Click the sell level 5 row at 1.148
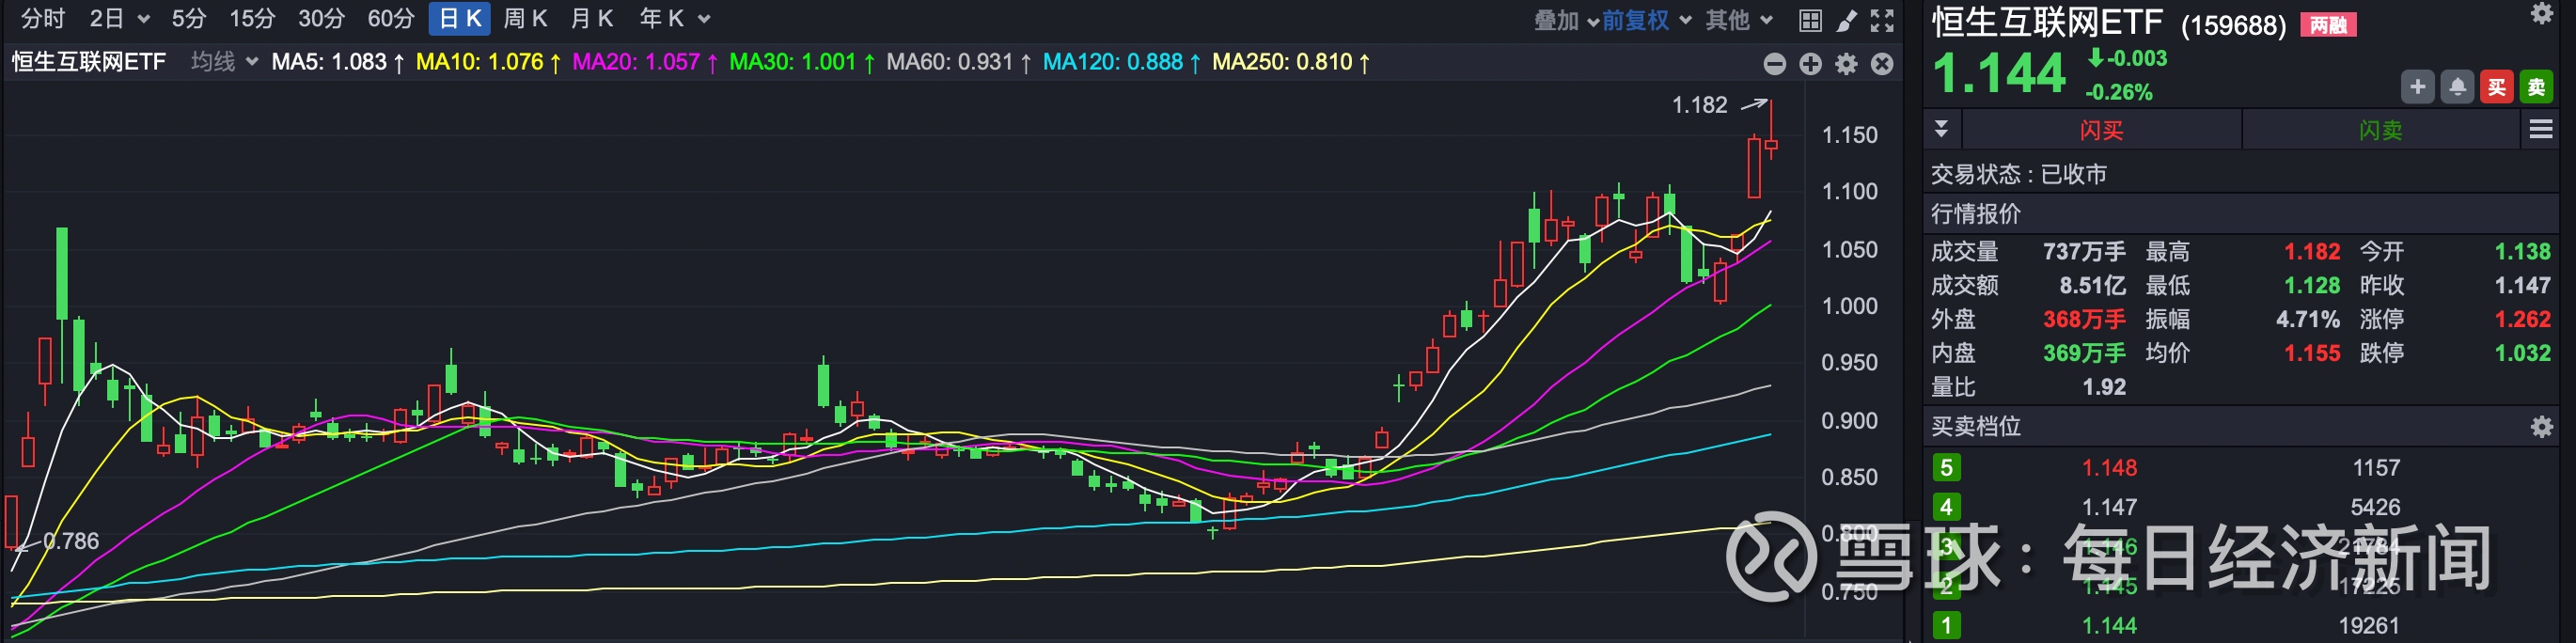This screenshot has height=643, width=2576. (2241, 468)
